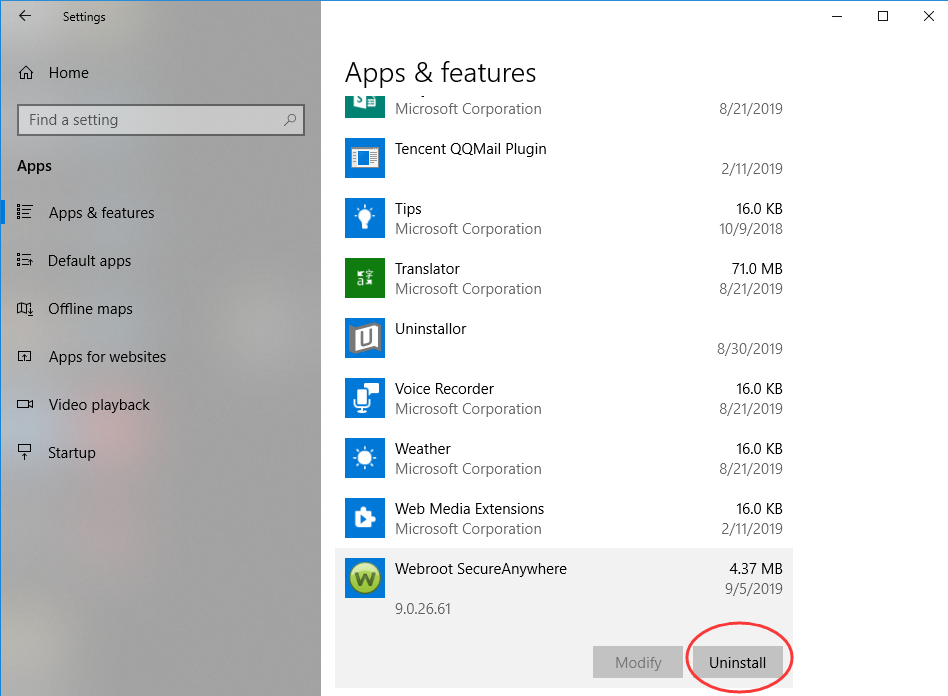Click the green Translator app icon

pyautogui.click(x=365, y=278)
